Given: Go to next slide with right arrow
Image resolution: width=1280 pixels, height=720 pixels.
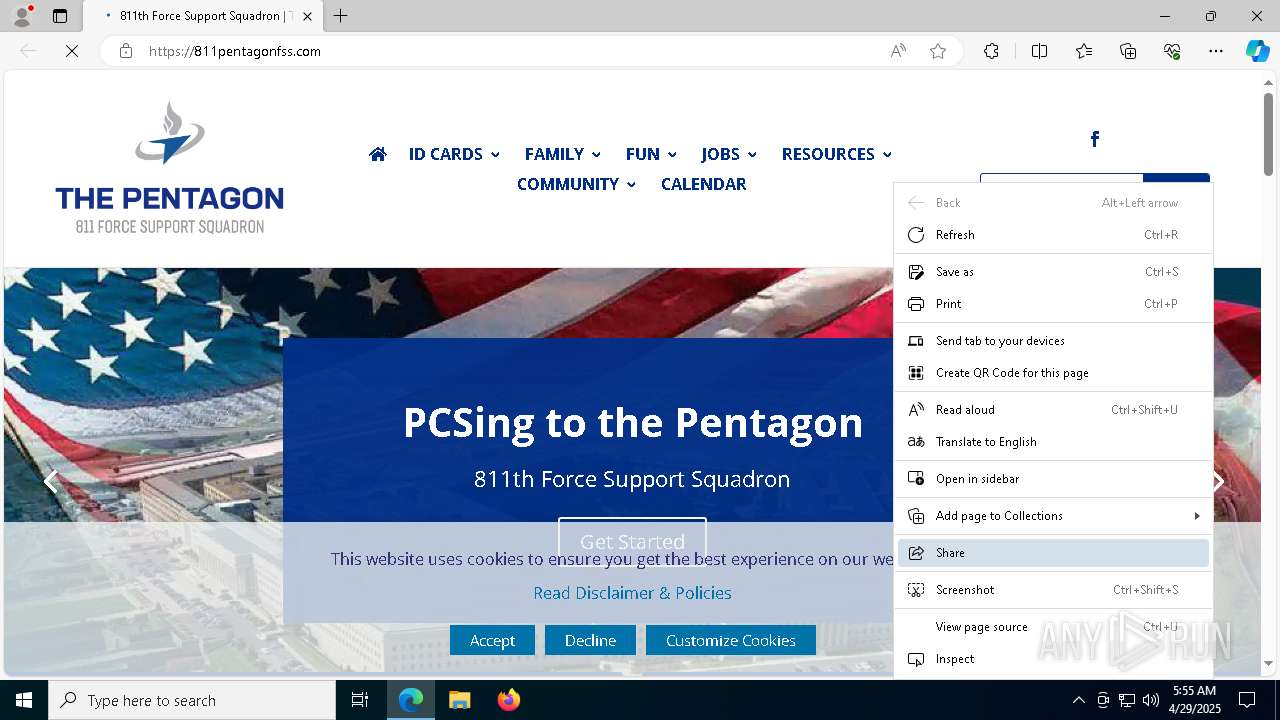Looking at the screenshot, I should (x=1219, y=481).
